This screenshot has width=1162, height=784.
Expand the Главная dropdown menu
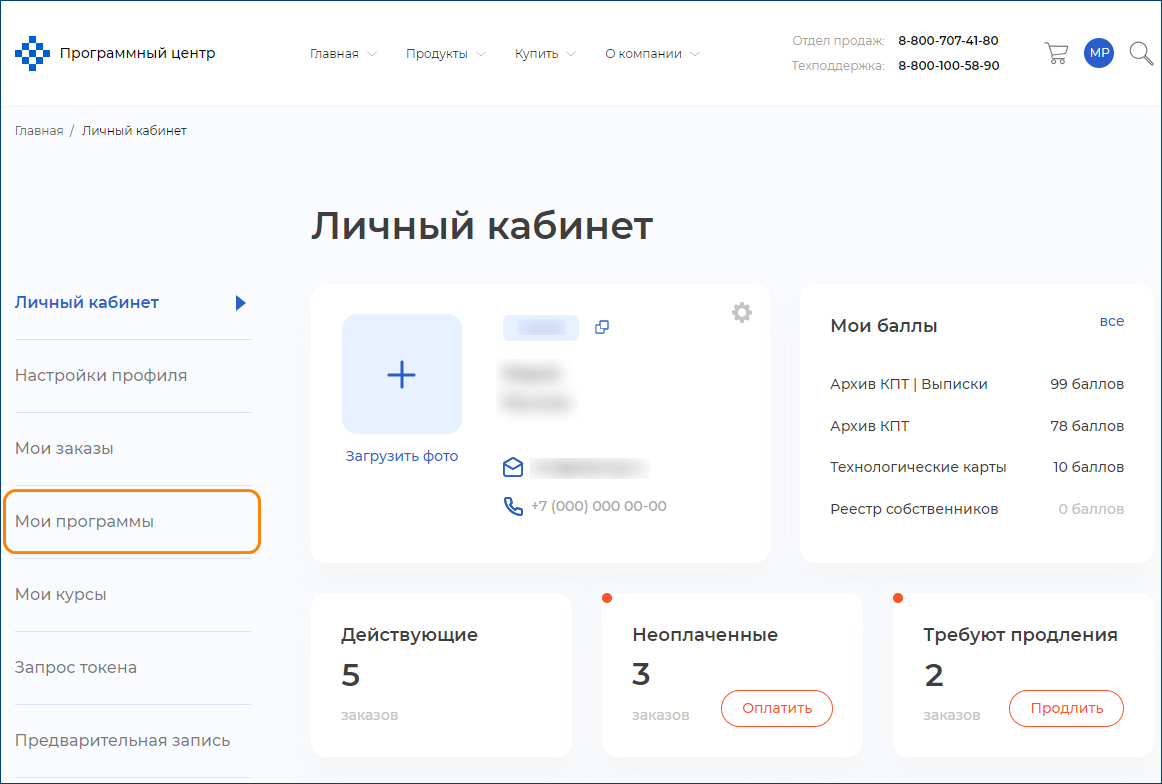(343, 54)
